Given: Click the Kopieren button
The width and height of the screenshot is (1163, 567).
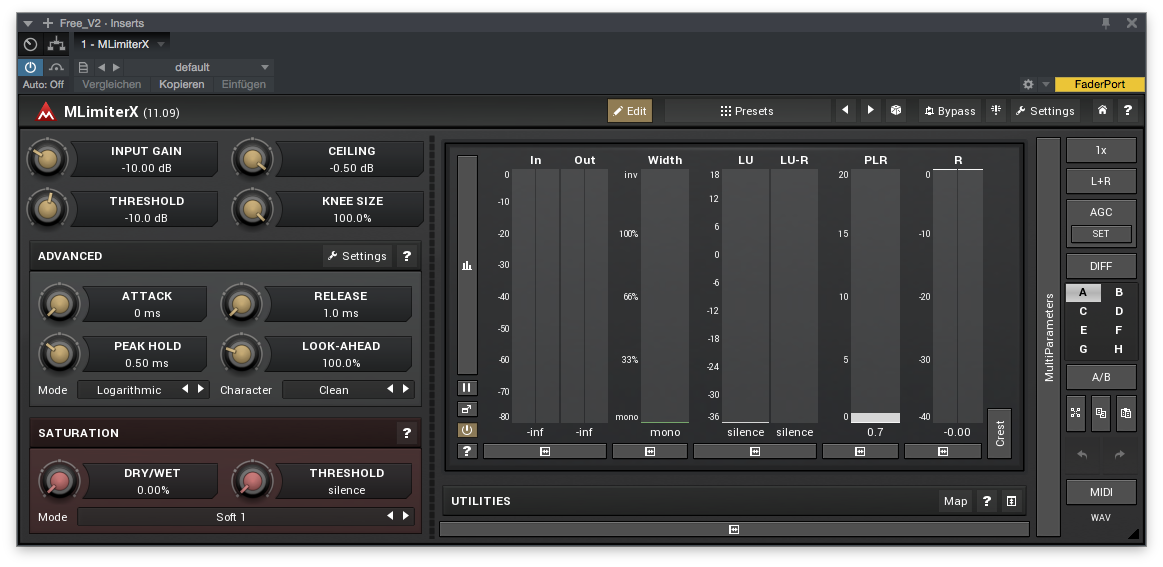Looking at the screenshot, I should pos(182,85).
